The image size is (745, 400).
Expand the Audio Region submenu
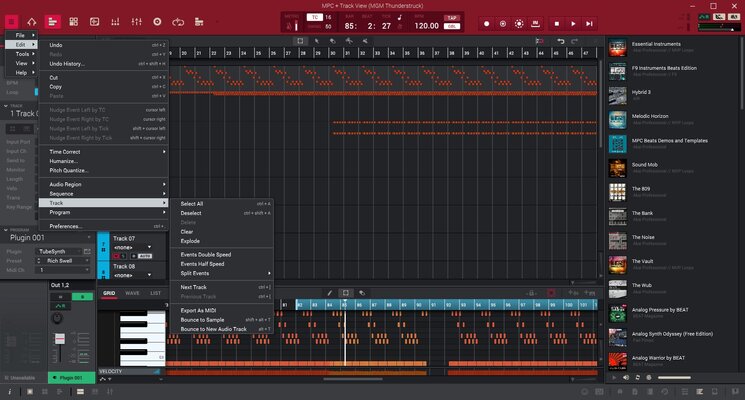coord(104,184)
